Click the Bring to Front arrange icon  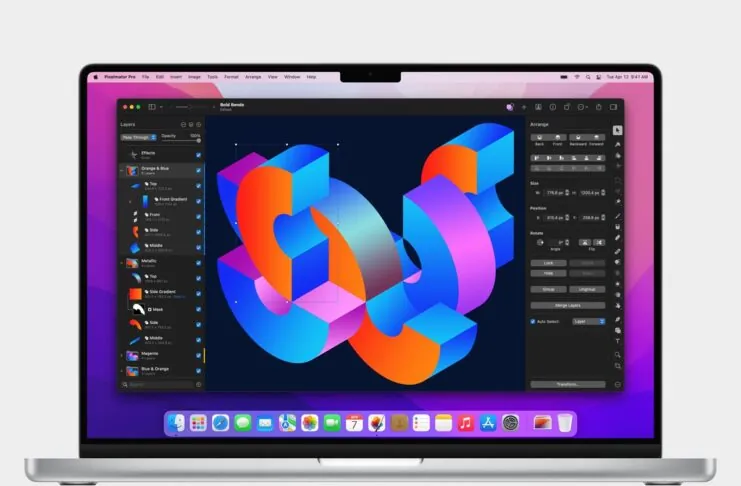coord(558,138)
